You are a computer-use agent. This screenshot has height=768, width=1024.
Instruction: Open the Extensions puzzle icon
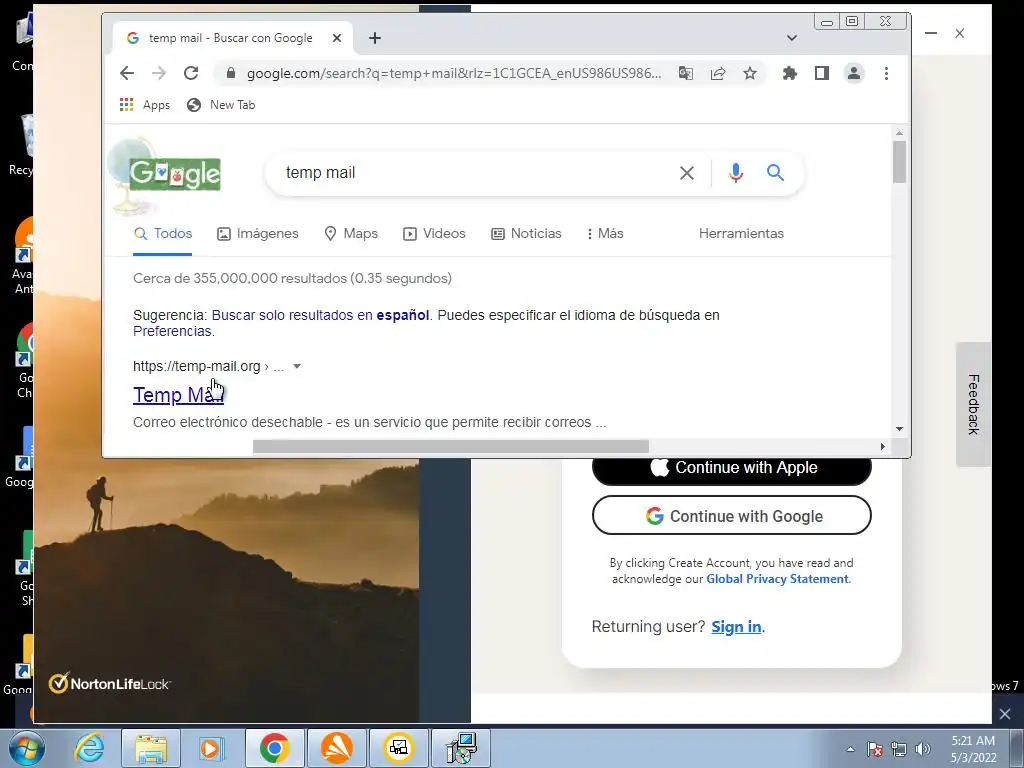point(790,73)
